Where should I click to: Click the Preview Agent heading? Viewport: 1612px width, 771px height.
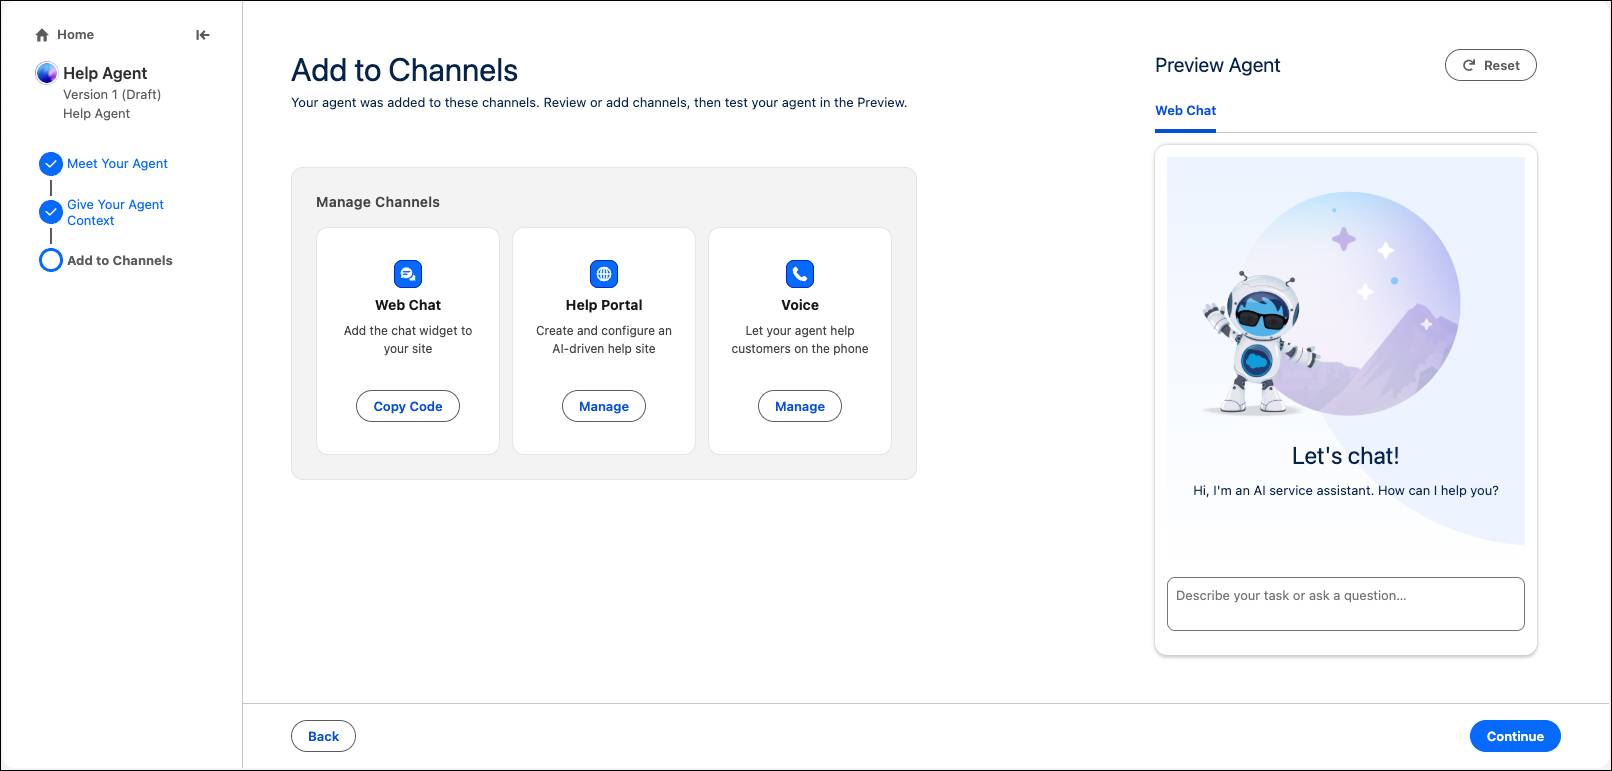pos(1217,65)
